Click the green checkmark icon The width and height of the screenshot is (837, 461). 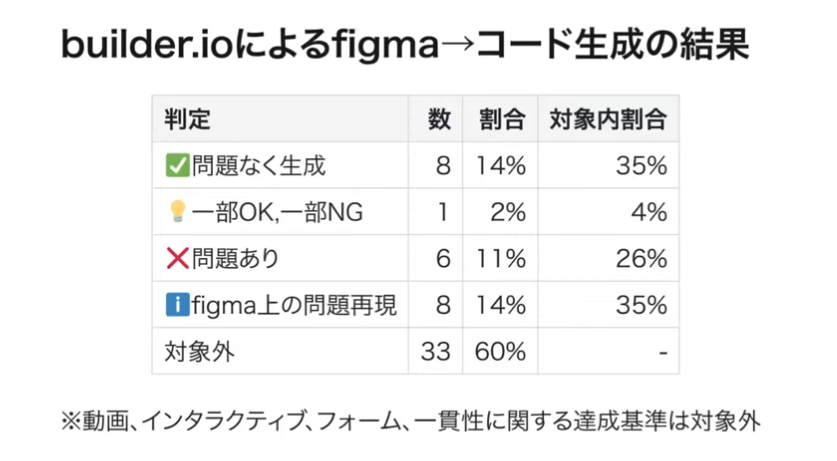[176, 166]
